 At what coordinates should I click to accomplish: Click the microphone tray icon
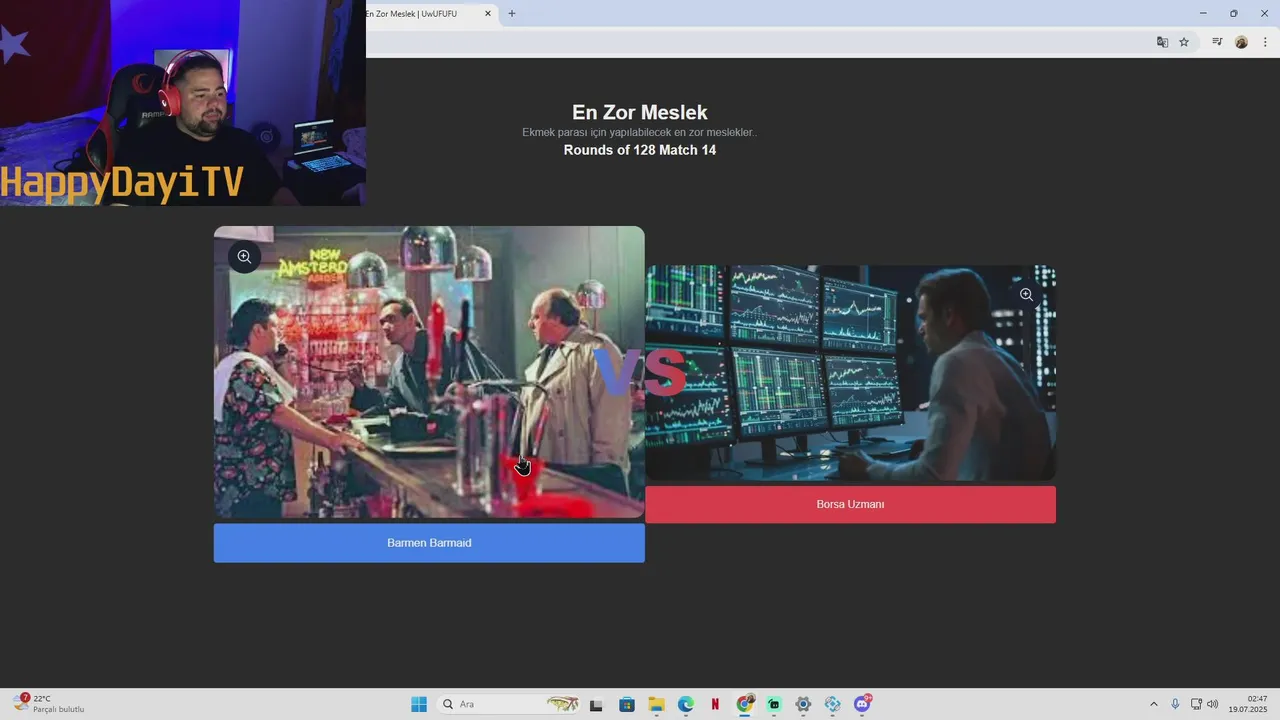1175,704
